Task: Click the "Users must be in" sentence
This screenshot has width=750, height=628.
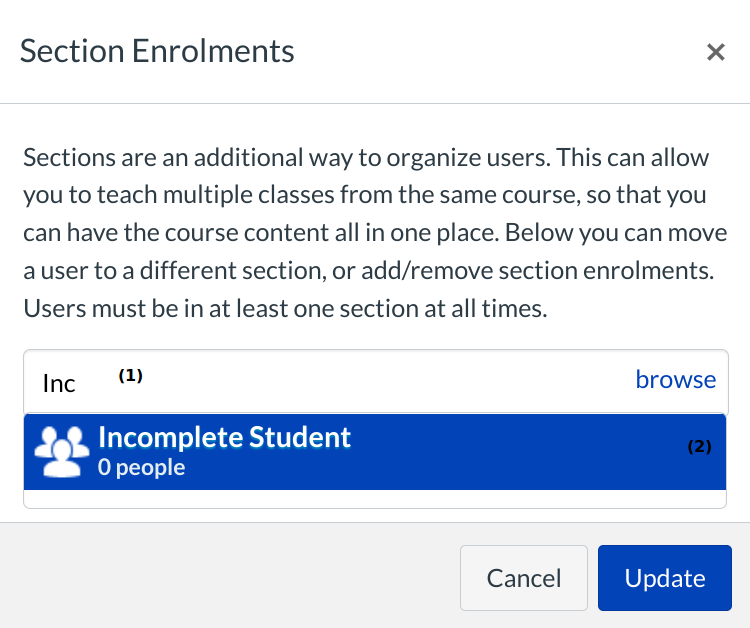Action: click(285, 309)
